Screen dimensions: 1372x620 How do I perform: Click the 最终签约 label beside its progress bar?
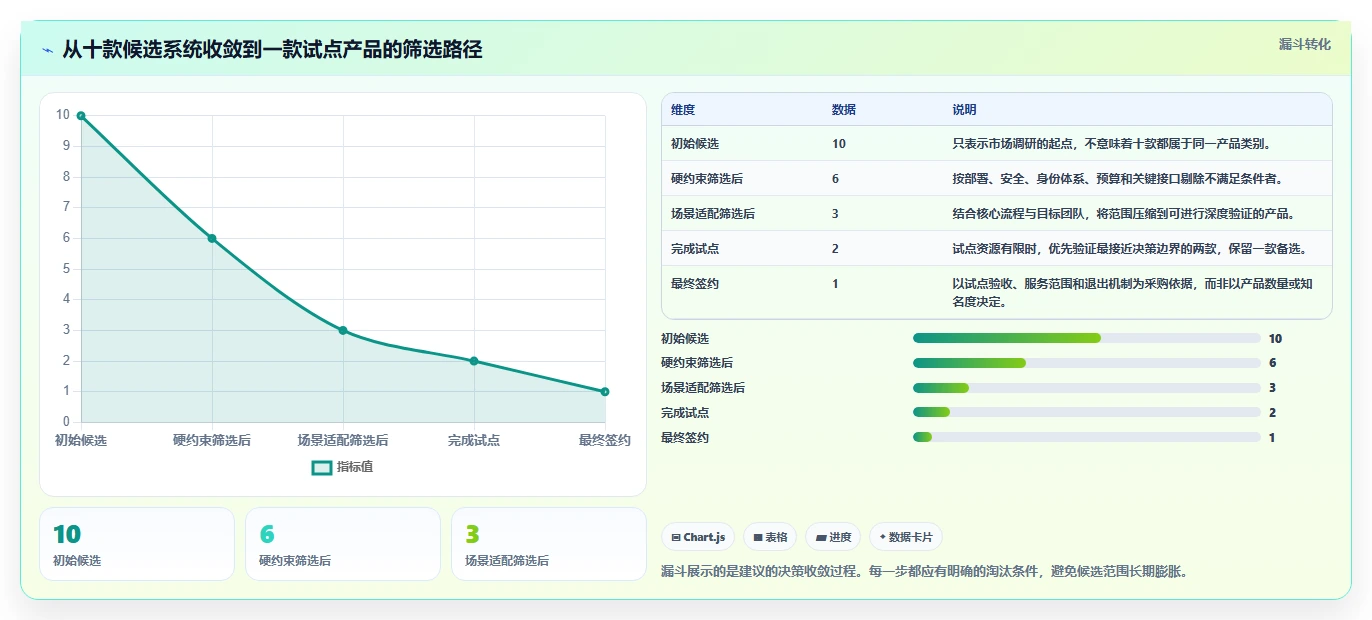(685, 438)
